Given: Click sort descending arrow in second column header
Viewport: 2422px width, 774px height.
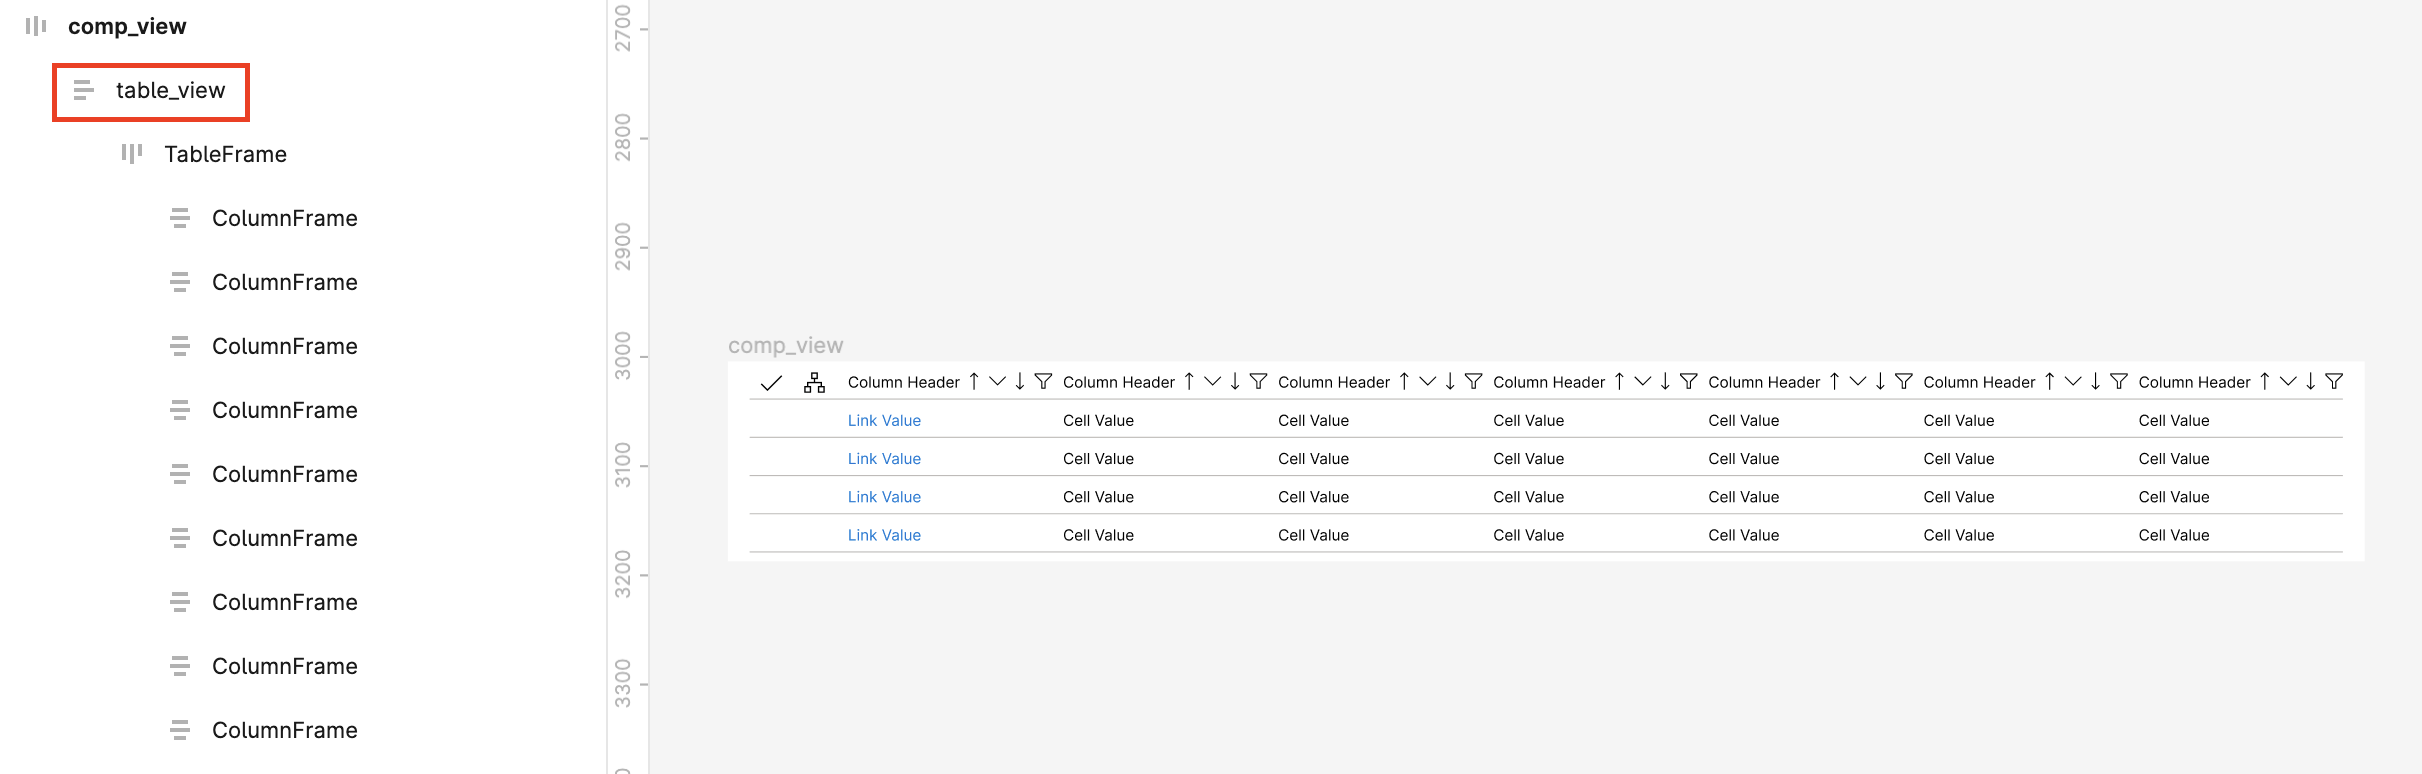Looking at the screenshot, I should (1235, 381).
